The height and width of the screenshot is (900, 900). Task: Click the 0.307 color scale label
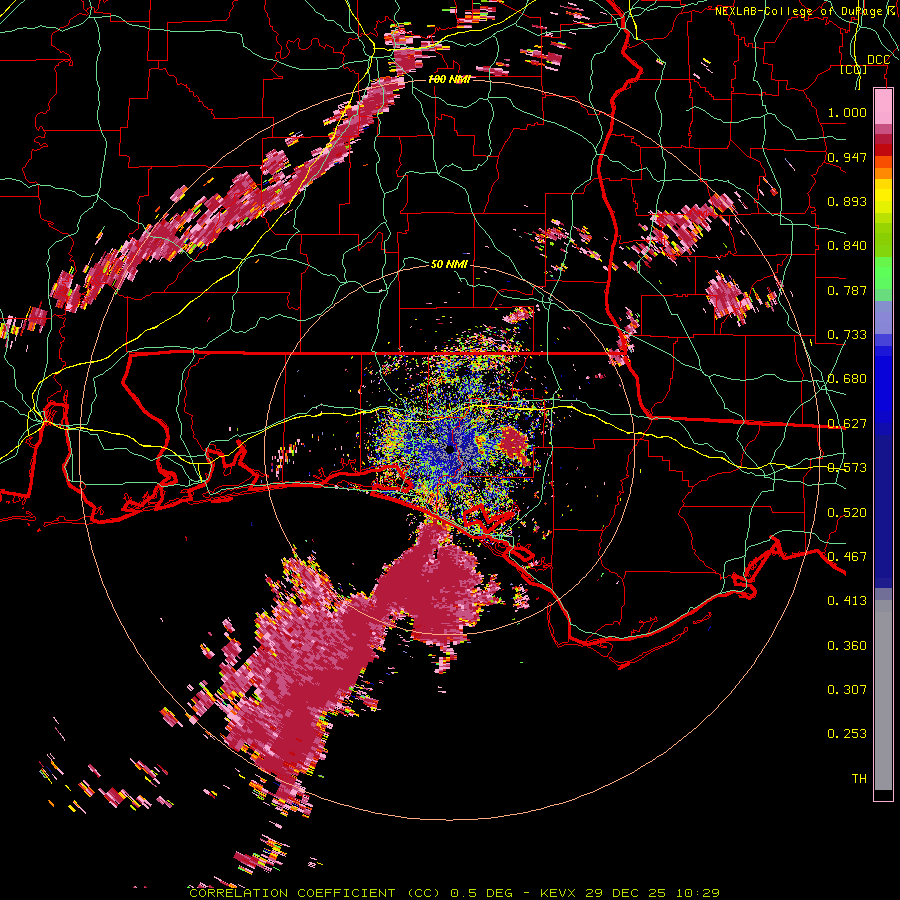pos(847,690)
